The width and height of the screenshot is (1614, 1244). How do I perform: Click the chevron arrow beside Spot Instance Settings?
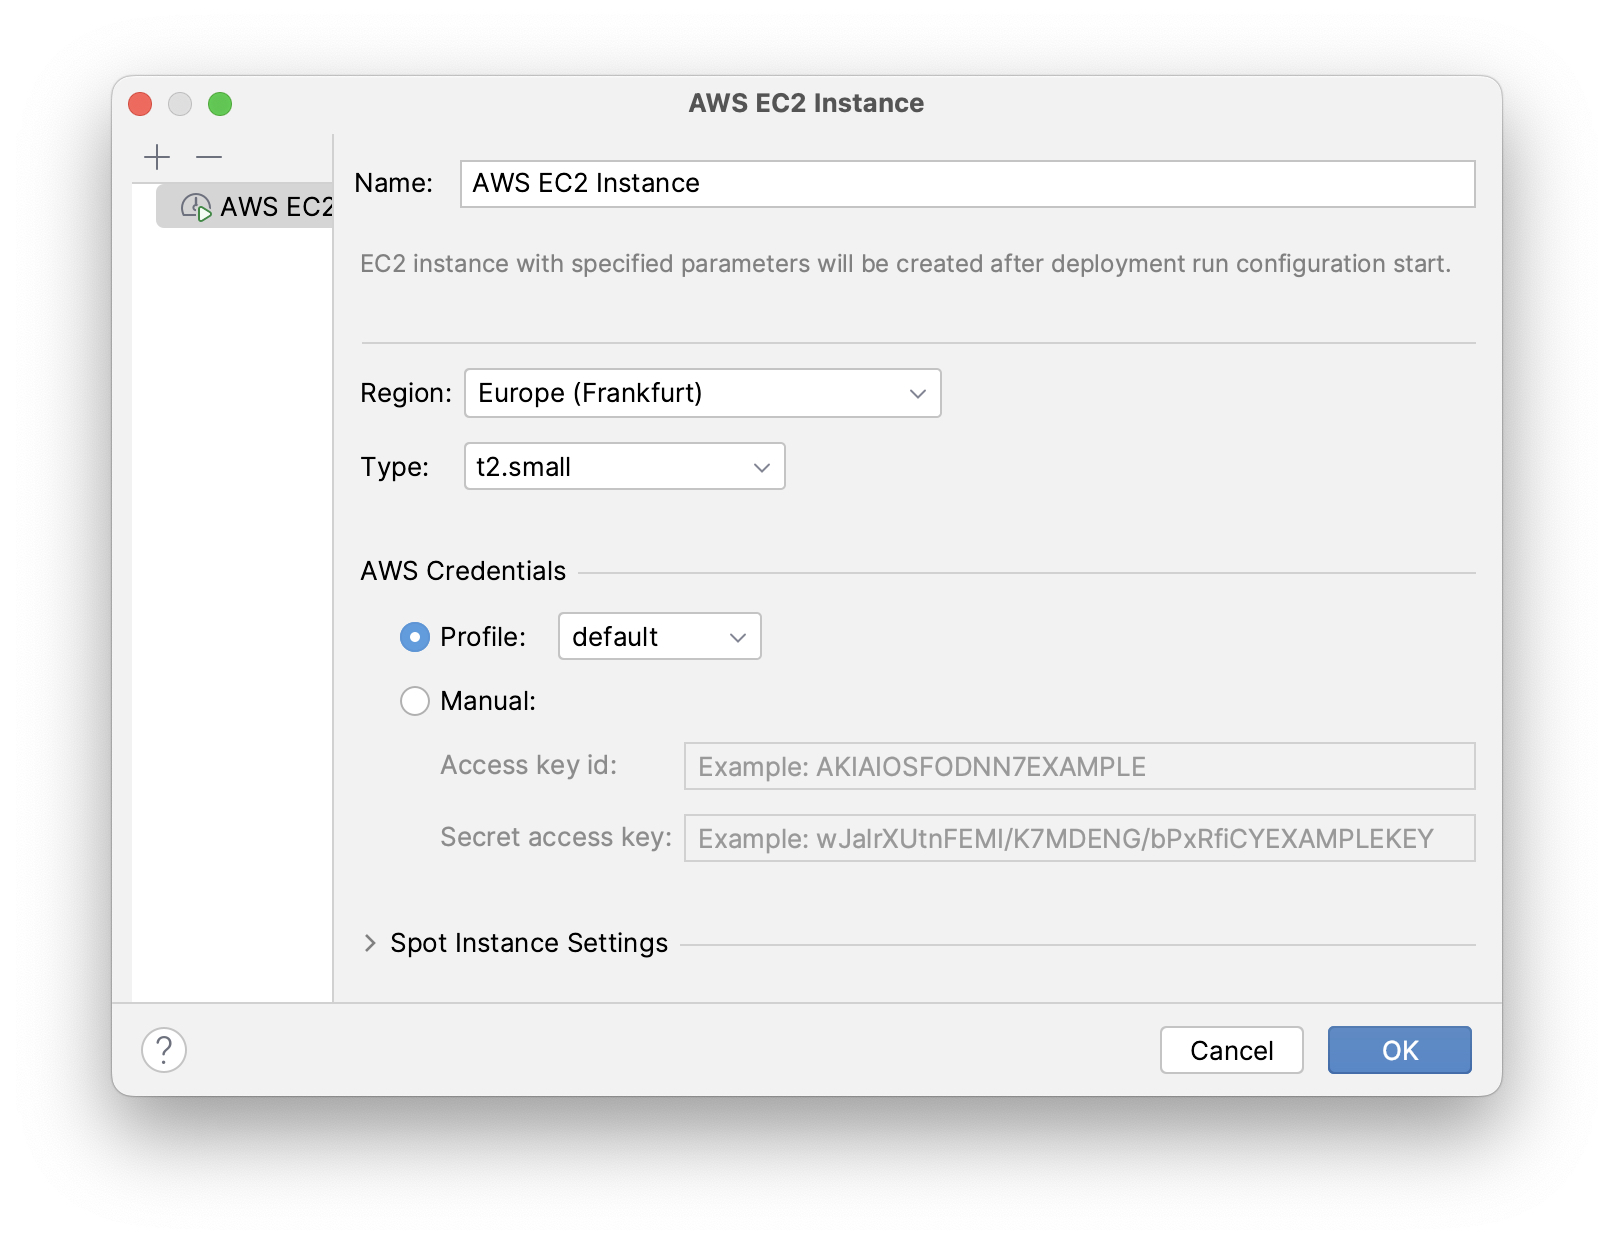tap(370, 943)
